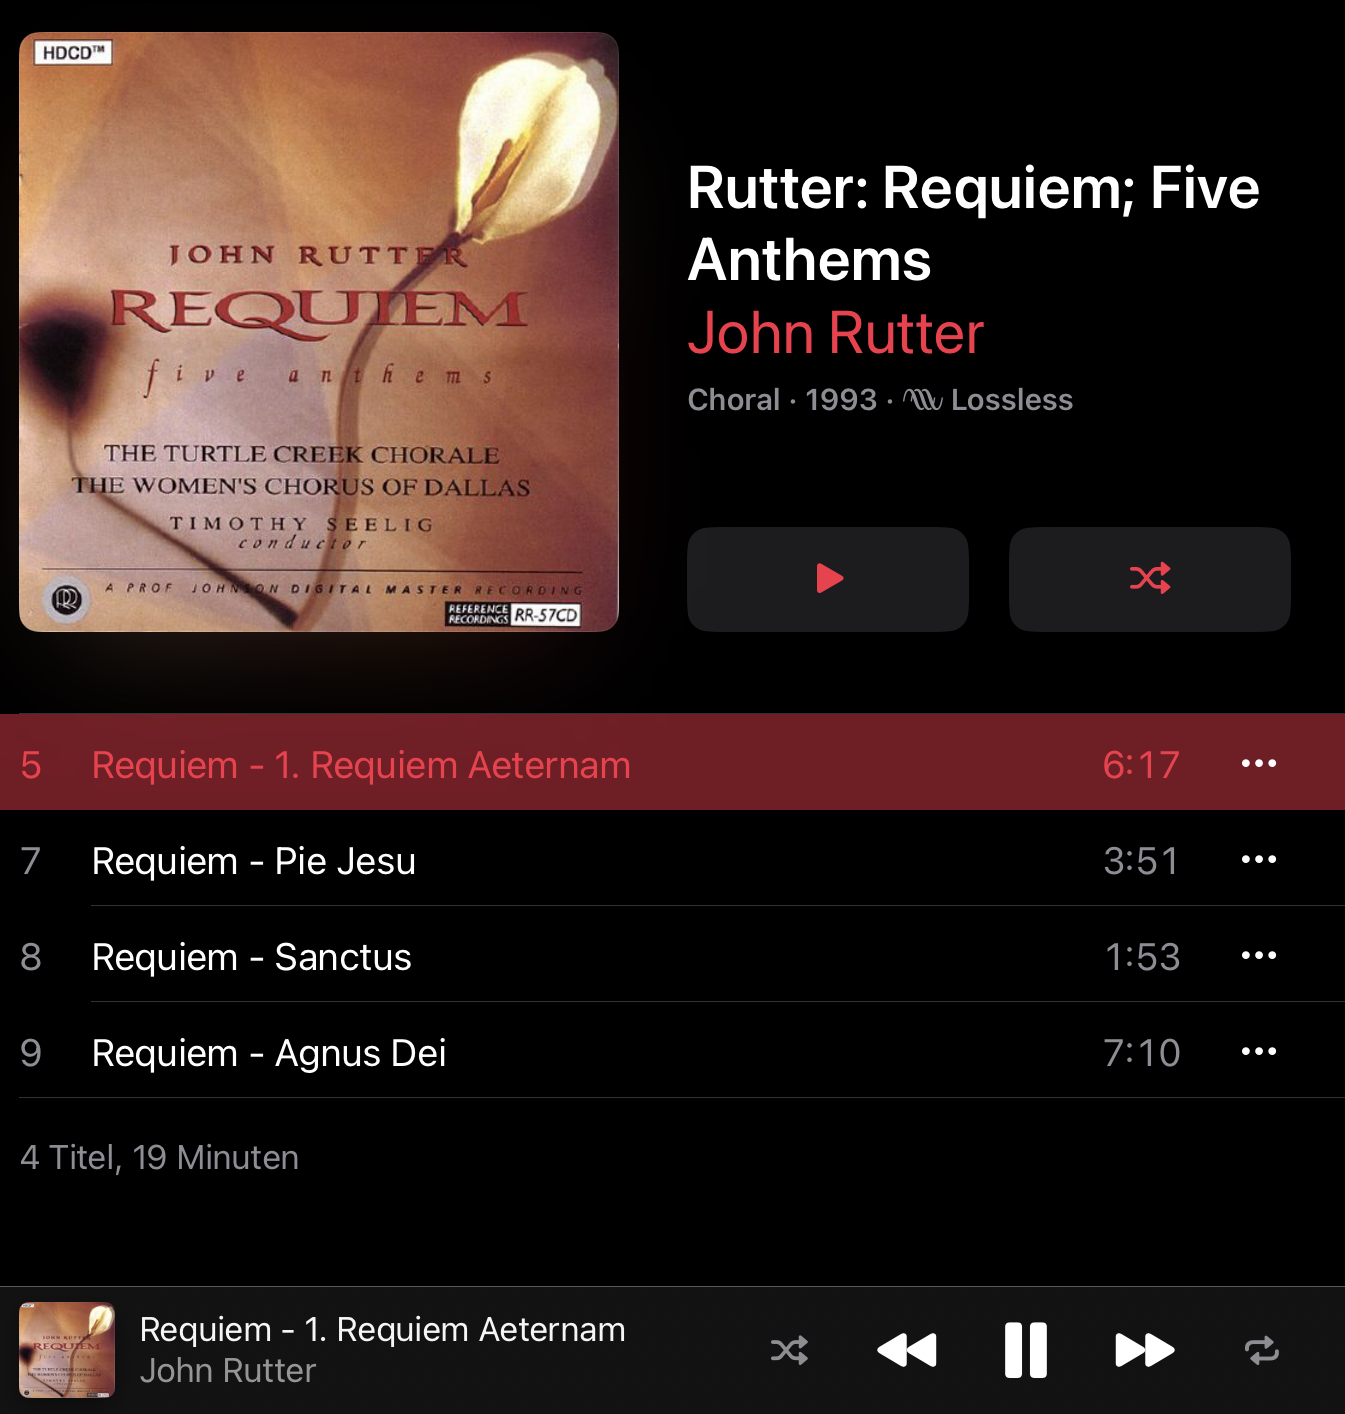
Task: Open more options for Pie Jesu track
Action: coord(1259,860)
